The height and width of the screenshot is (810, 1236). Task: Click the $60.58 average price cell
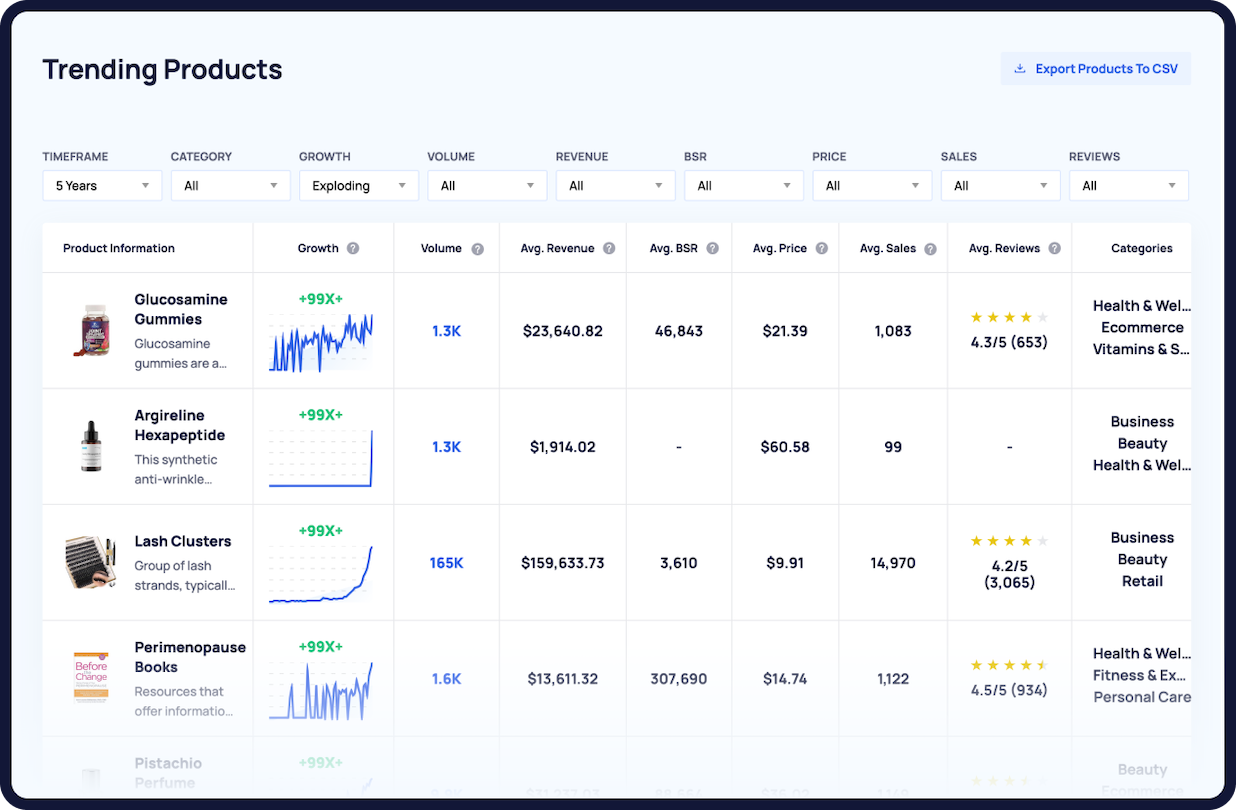click(x=785, y=447)
